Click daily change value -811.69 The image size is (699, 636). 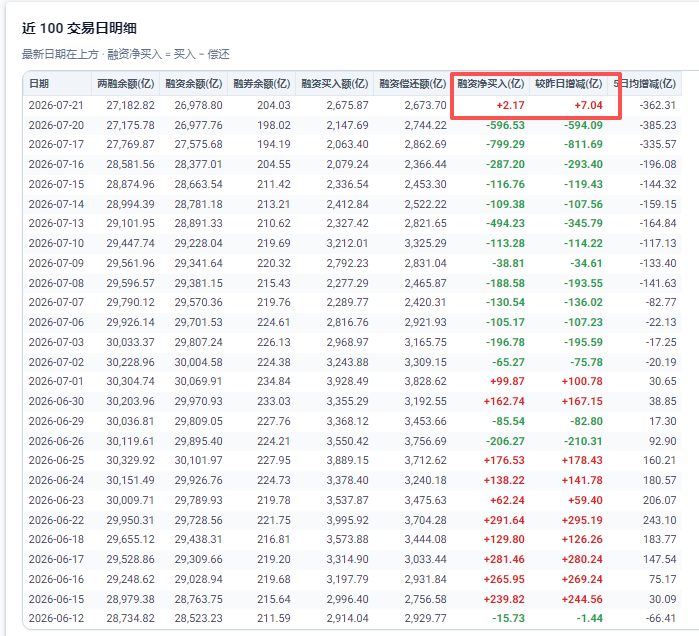pos(584,144)
